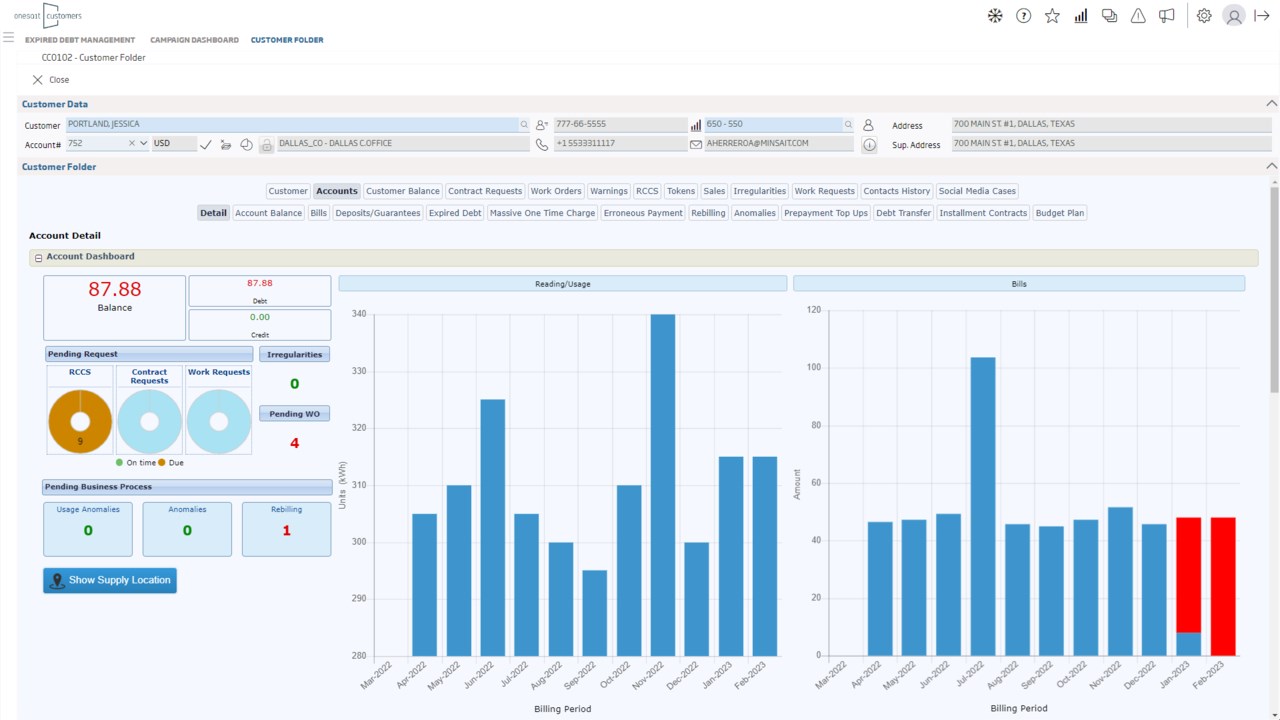
Task: Click the logout arrow icon
Action: tap(1262, 16)
